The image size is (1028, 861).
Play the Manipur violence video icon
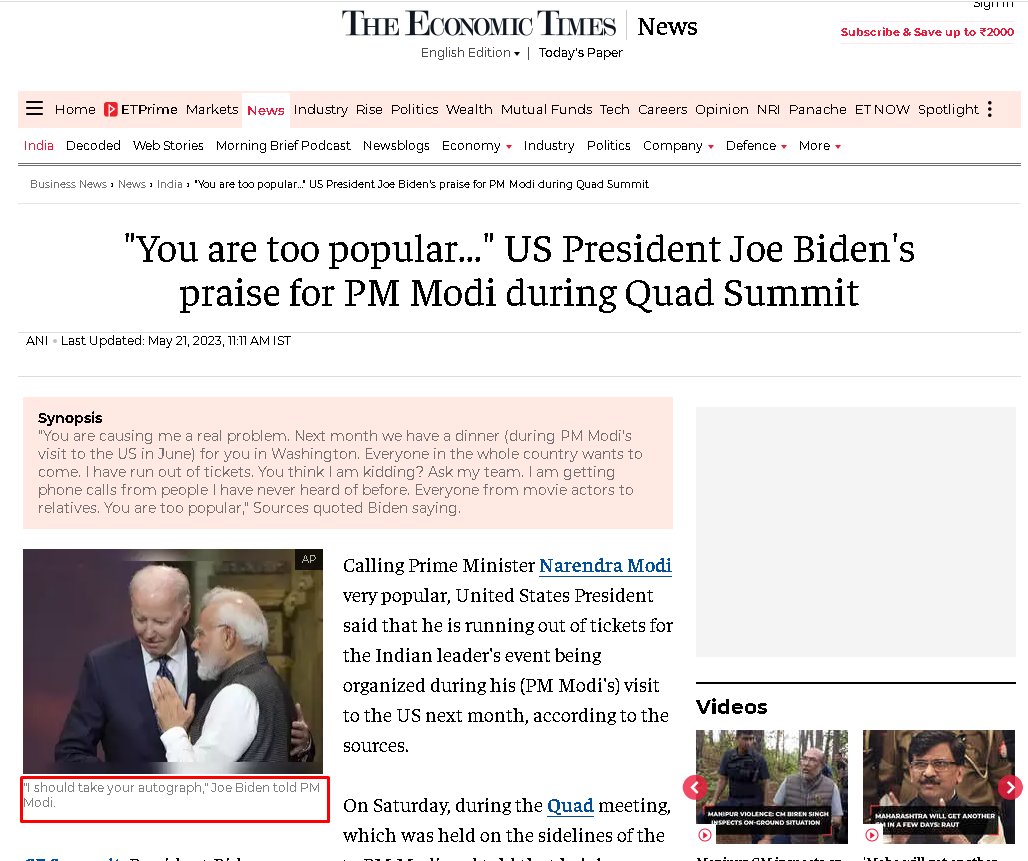point(705,835)
